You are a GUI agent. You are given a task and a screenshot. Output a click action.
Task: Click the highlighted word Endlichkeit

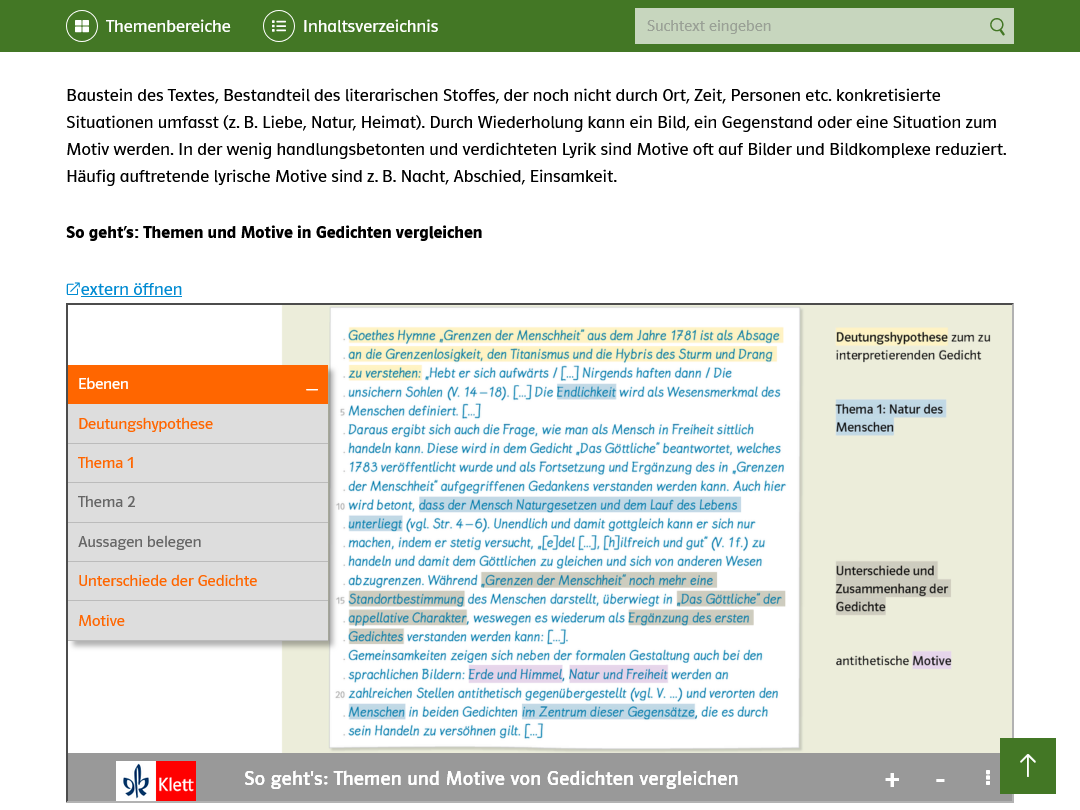coord(585,392)
